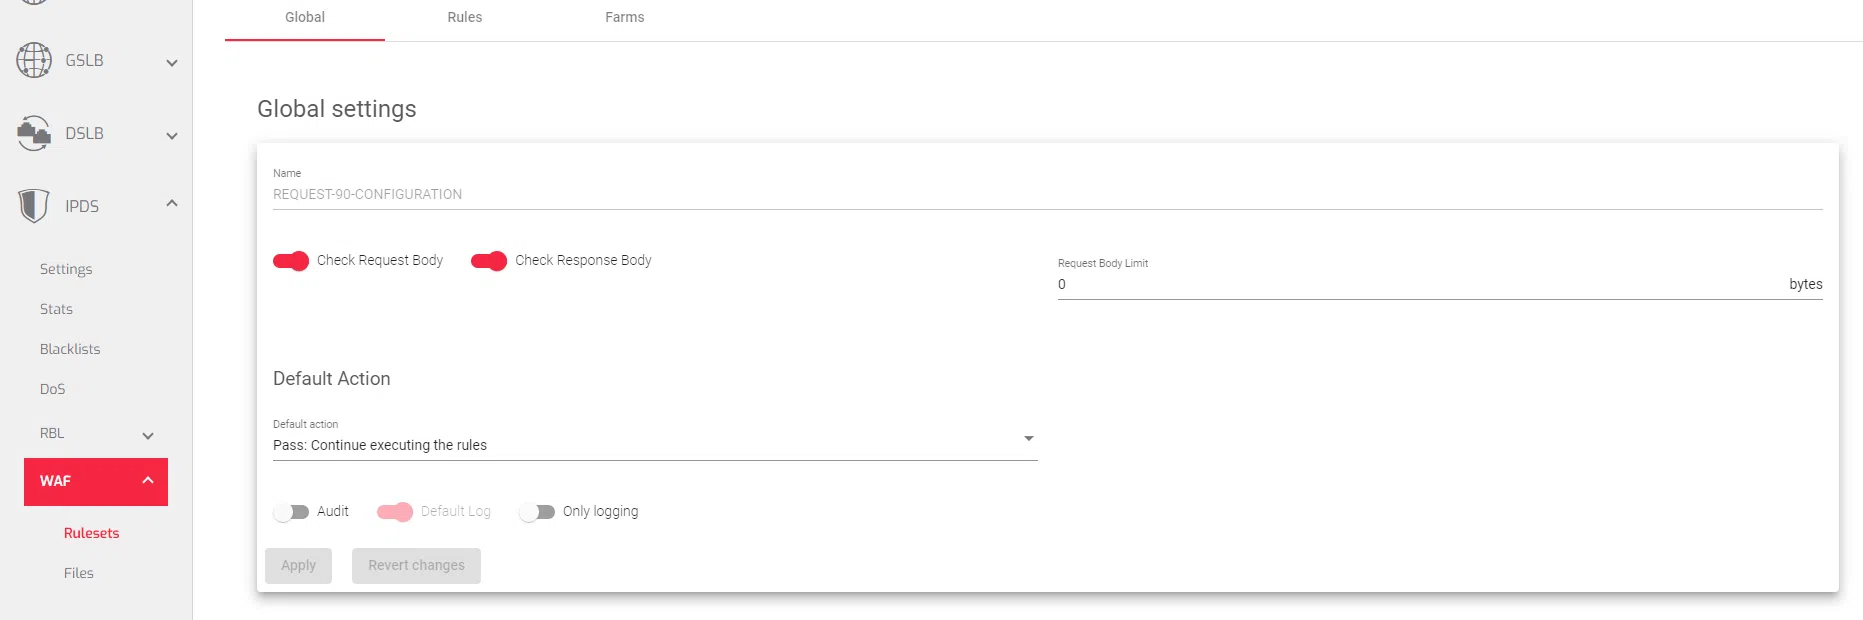Enable the Audit toggle

[x=291, y=512]
